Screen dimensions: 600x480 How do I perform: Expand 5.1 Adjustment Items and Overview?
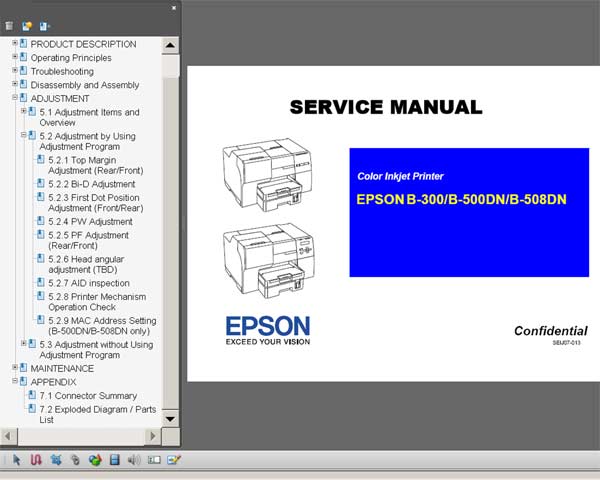(23, 111)
